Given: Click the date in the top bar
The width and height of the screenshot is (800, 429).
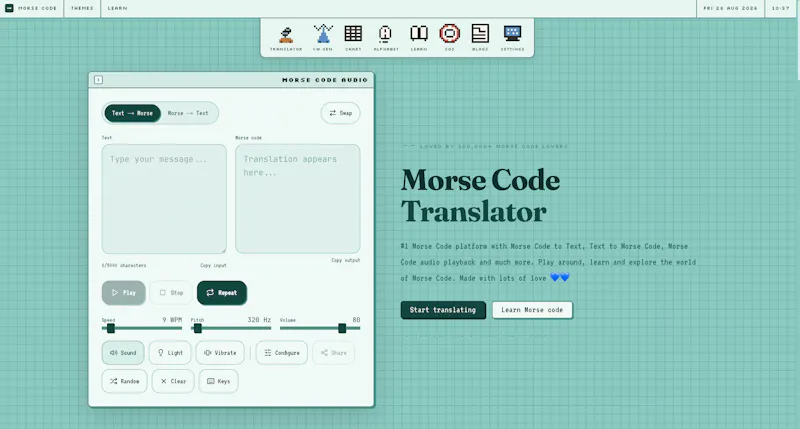Looking at the screenshot, I should point(731,8).
